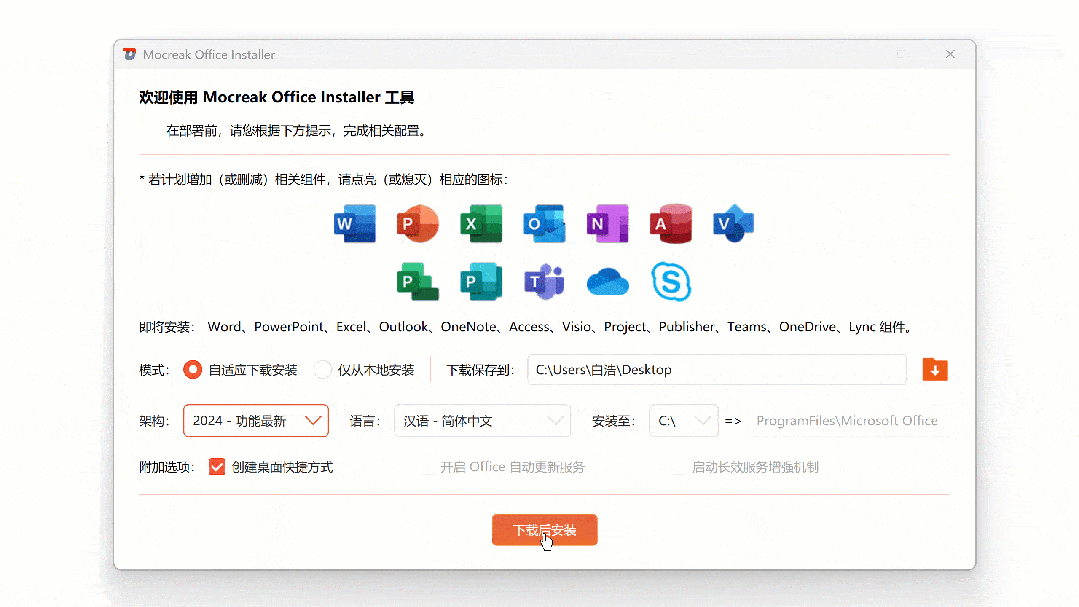Uncheck 创建桌面快捷方式 checkbox
The width and height of the screenshot is (1079, 607).
coord(217,467)
